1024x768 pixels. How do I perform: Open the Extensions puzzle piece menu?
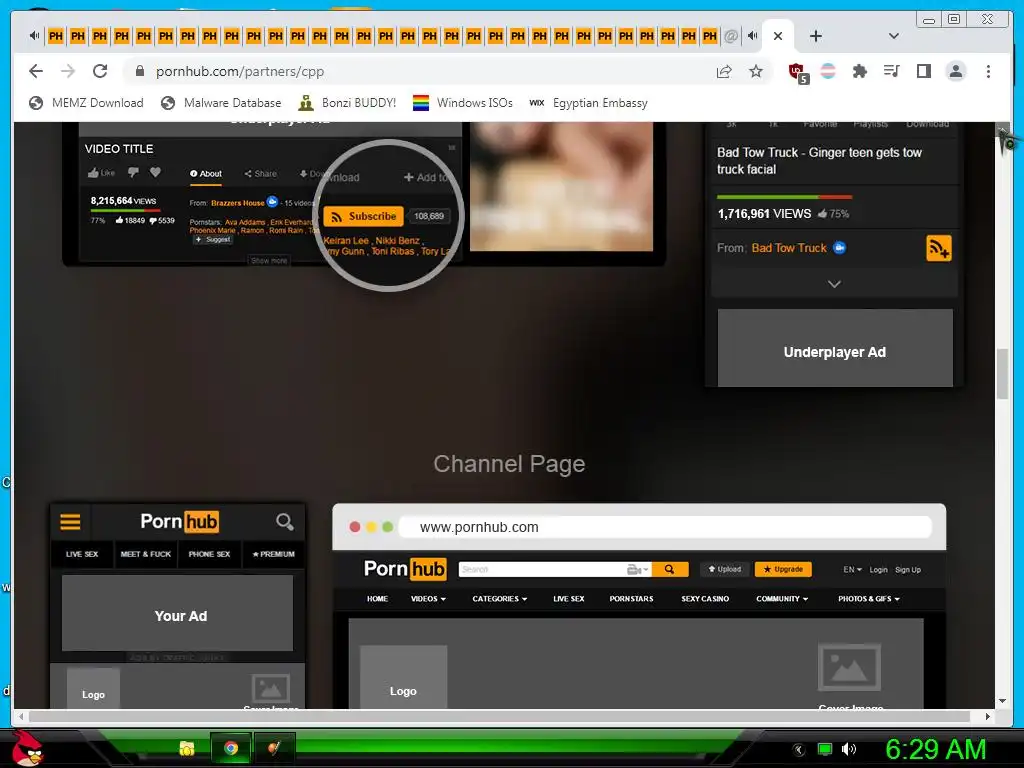859,71
